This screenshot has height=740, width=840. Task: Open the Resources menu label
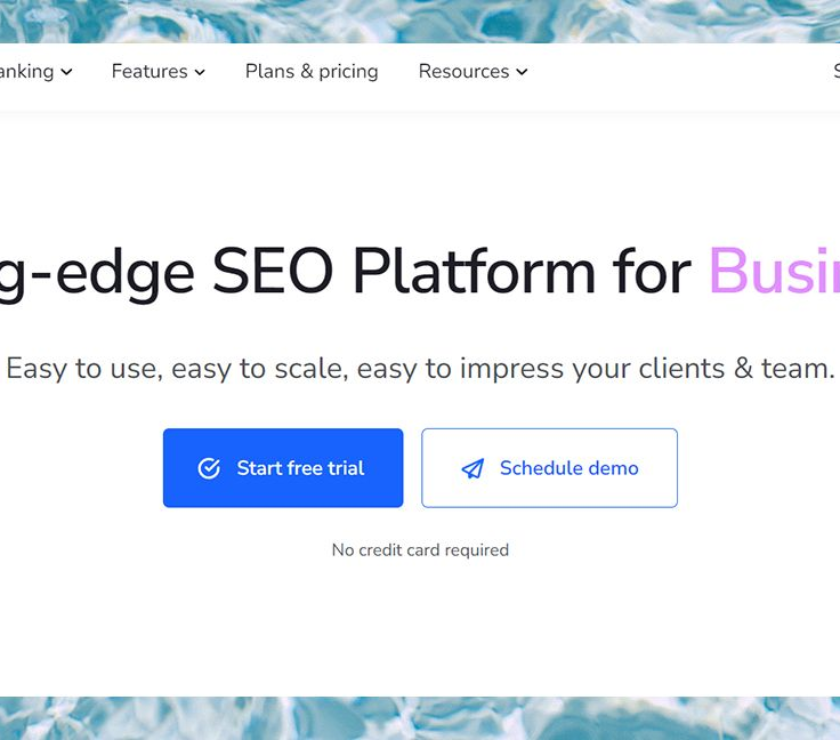(x=463, y=71)
